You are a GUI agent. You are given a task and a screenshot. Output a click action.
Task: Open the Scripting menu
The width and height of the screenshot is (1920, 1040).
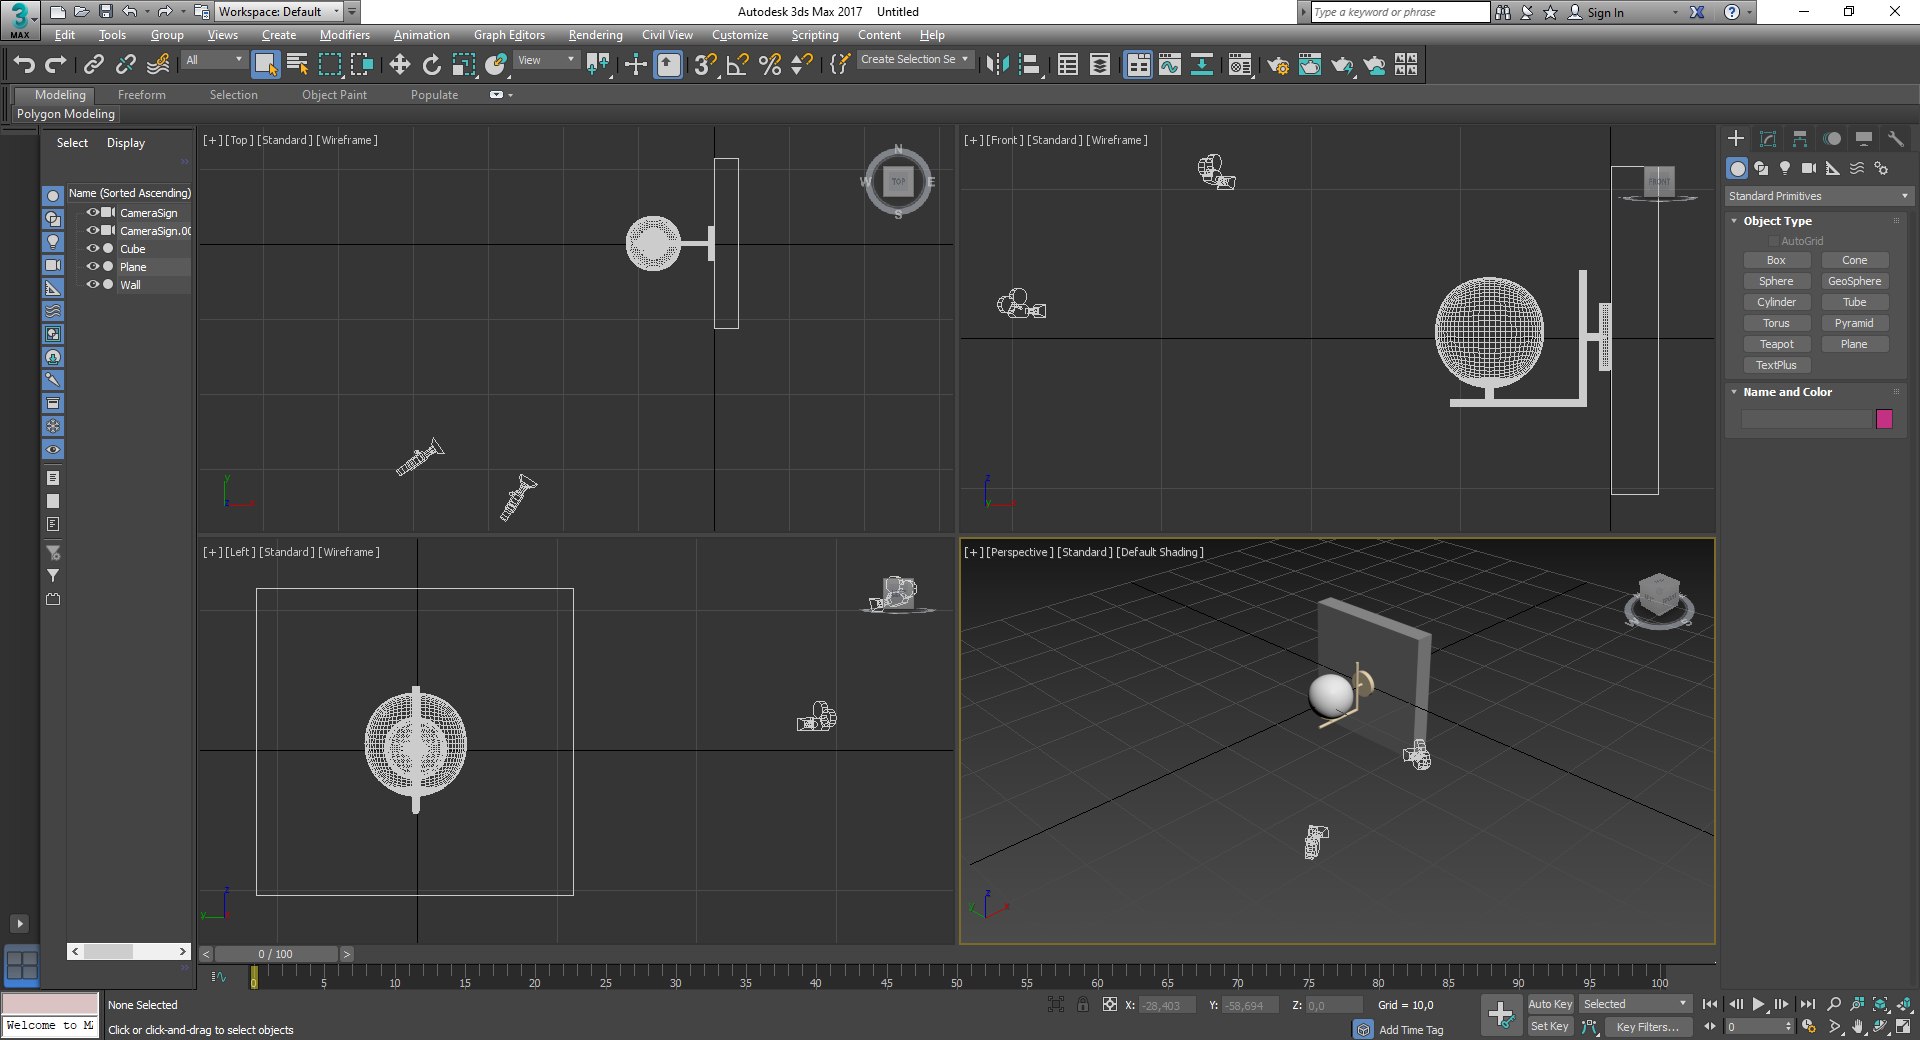click(x=815, y=35)
